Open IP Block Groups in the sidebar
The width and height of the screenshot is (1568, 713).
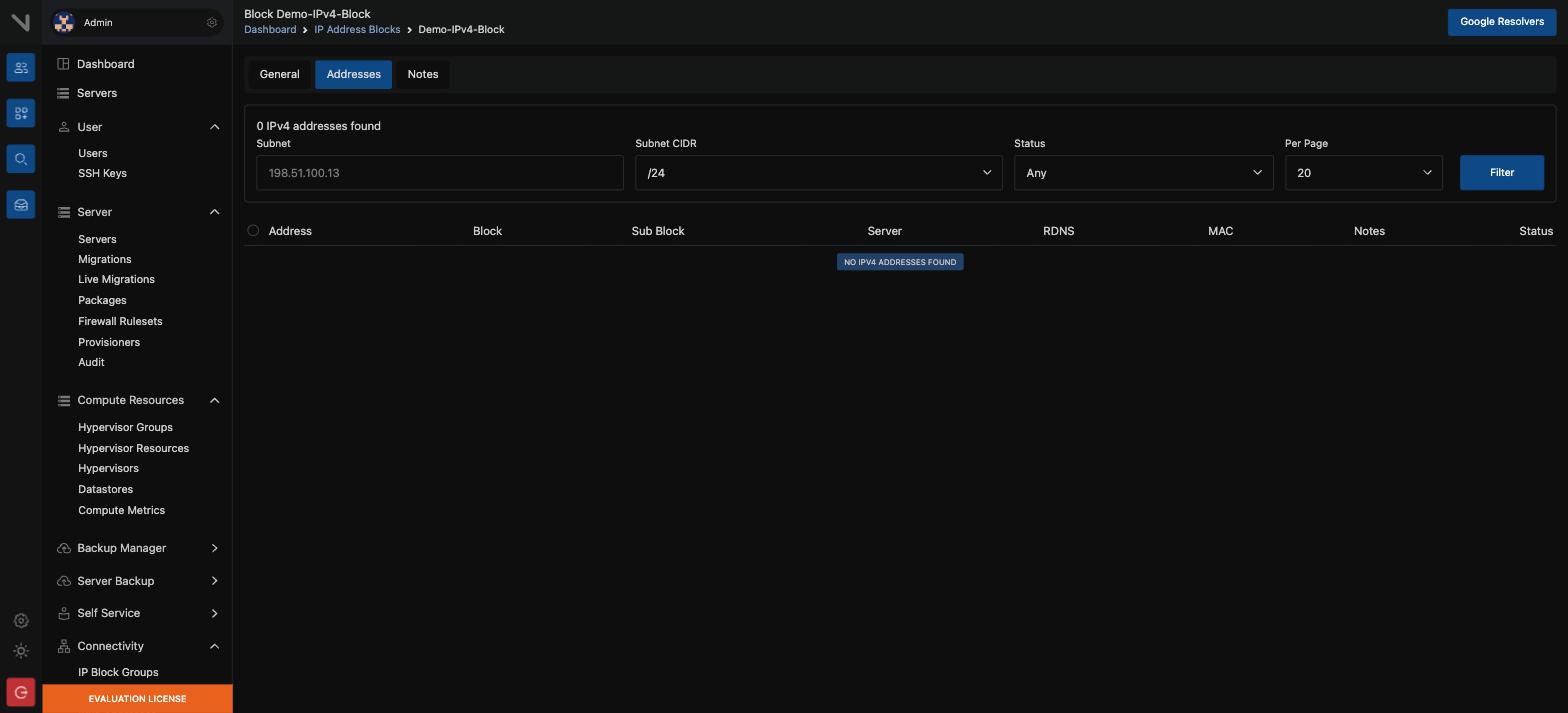118,673
